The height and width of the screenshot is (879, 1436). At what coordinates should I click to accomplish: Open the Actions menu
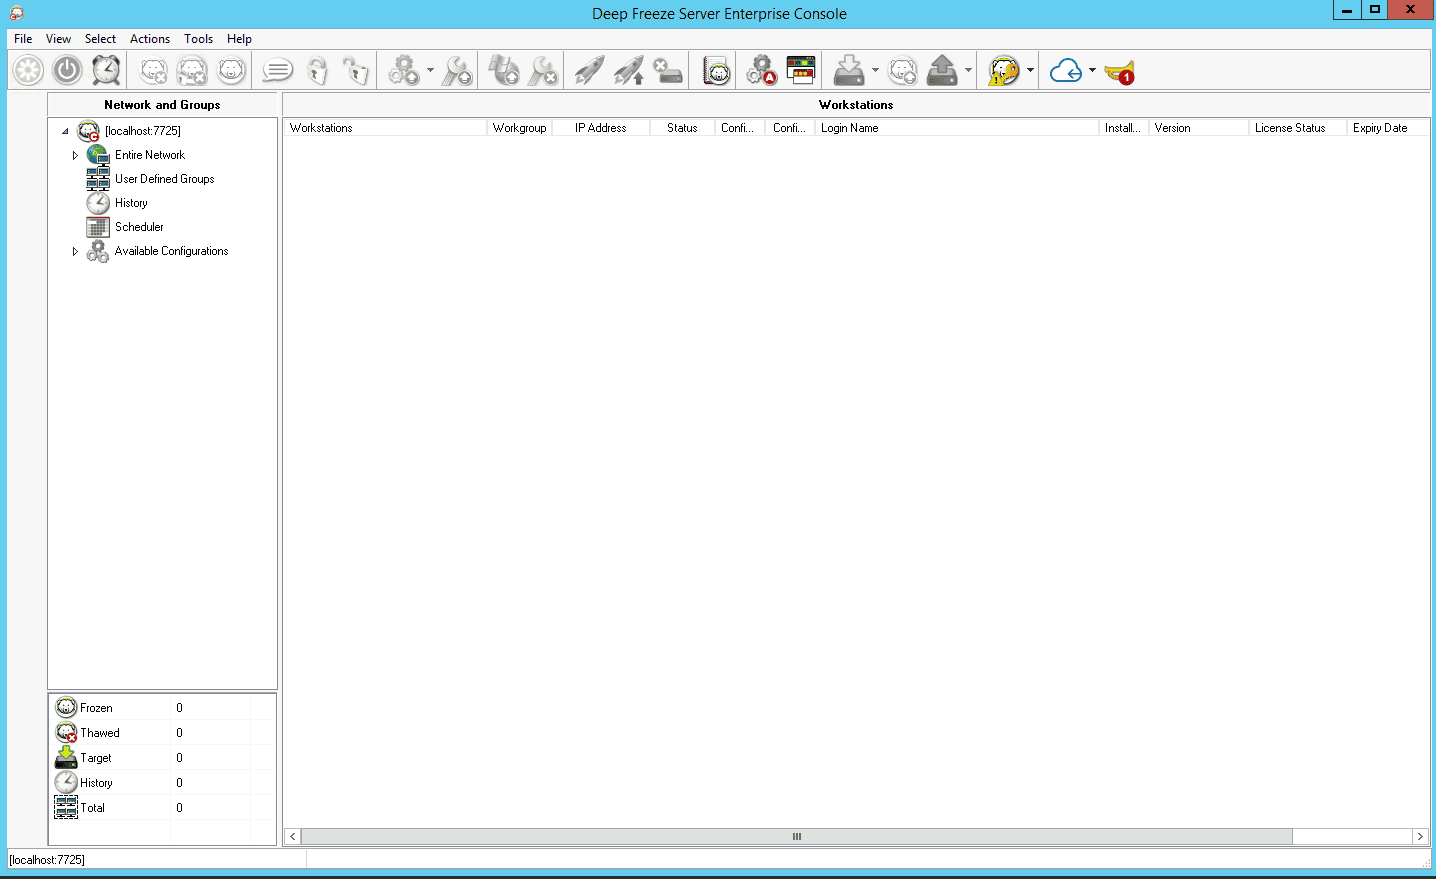tap(150, 39)
